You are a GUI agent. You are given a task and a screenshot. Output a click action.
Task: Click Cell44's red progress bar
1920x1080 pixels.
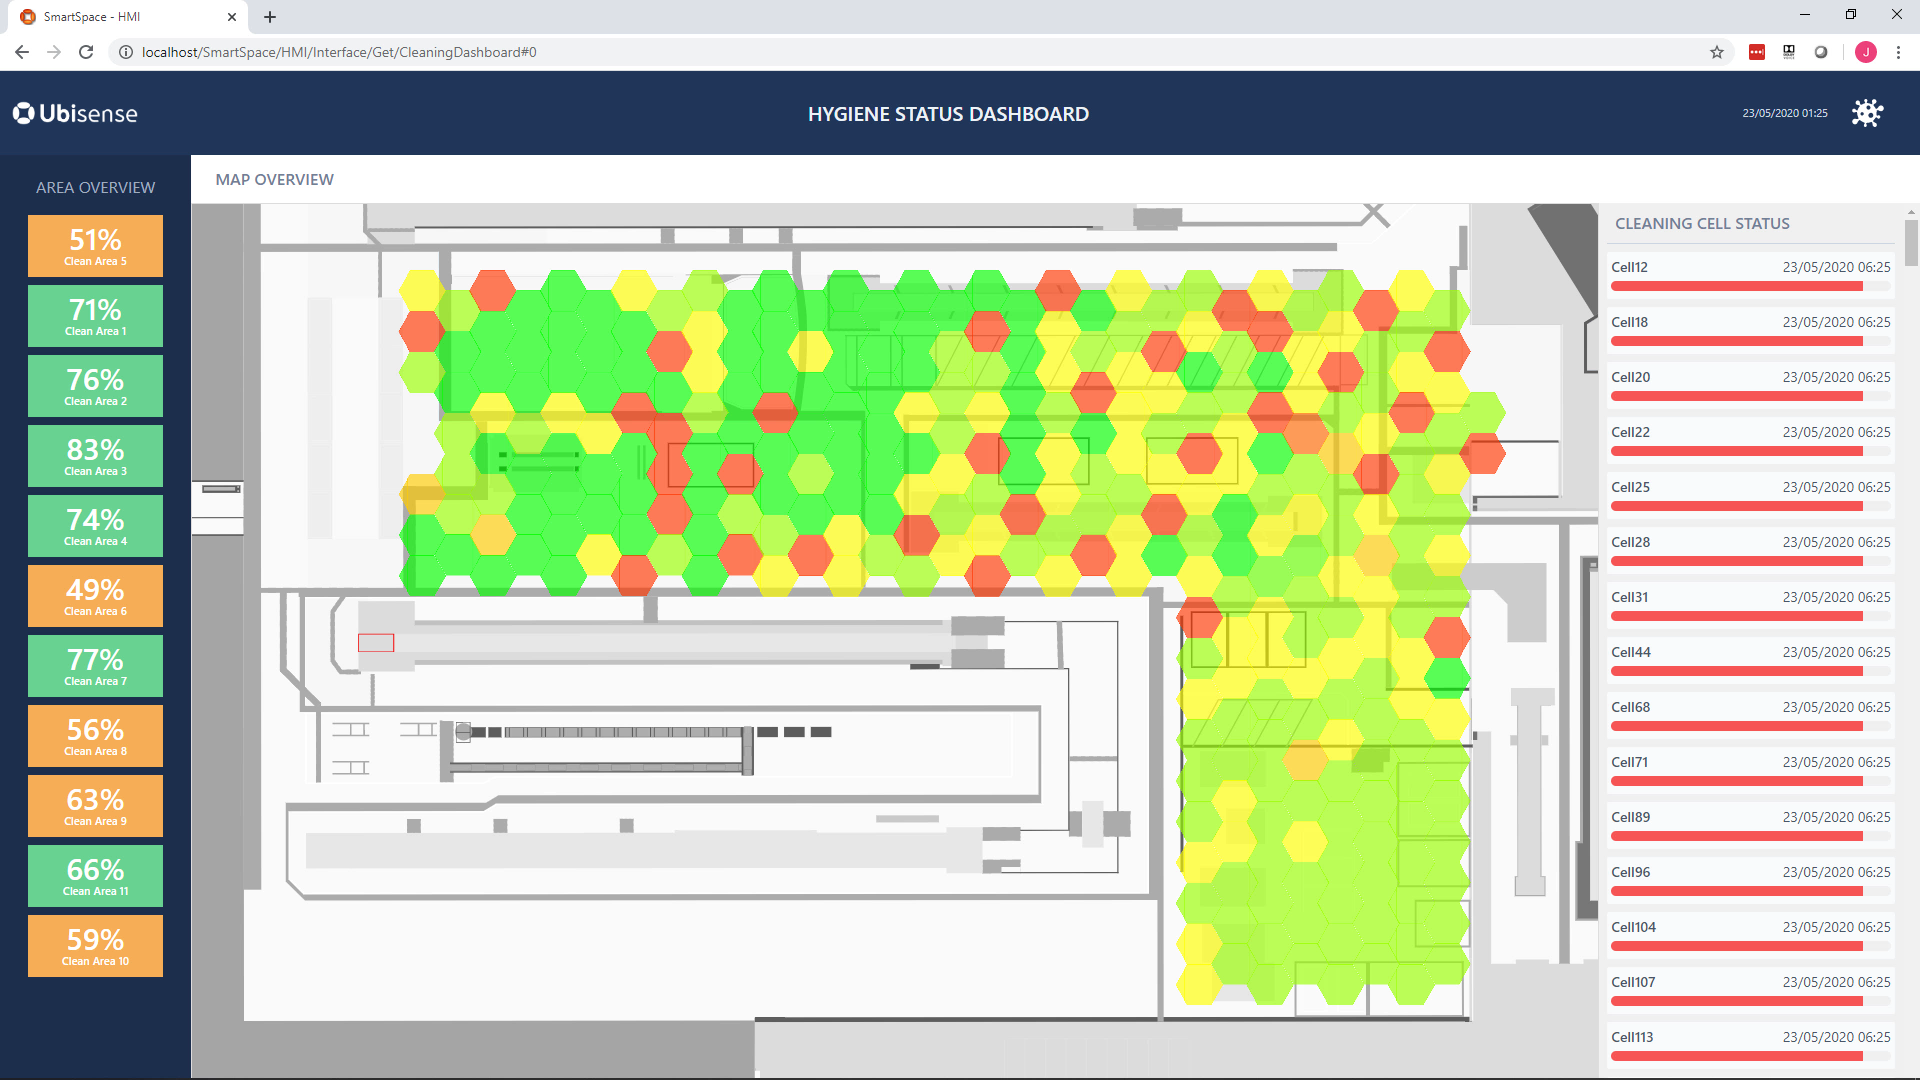[1737, 671]
